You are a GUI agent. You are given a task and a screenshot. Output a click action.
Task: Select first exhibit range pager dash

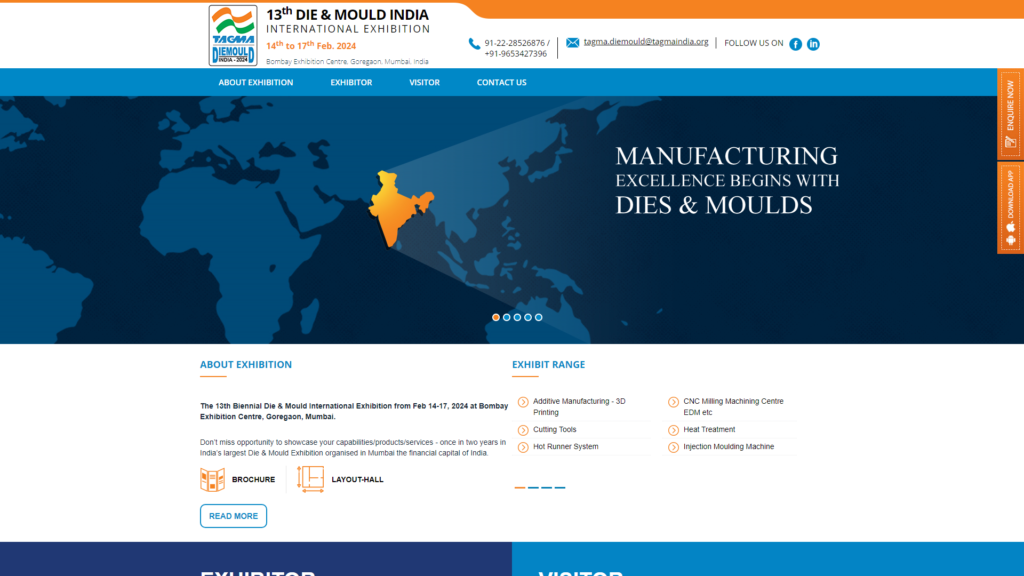point(520,488)
